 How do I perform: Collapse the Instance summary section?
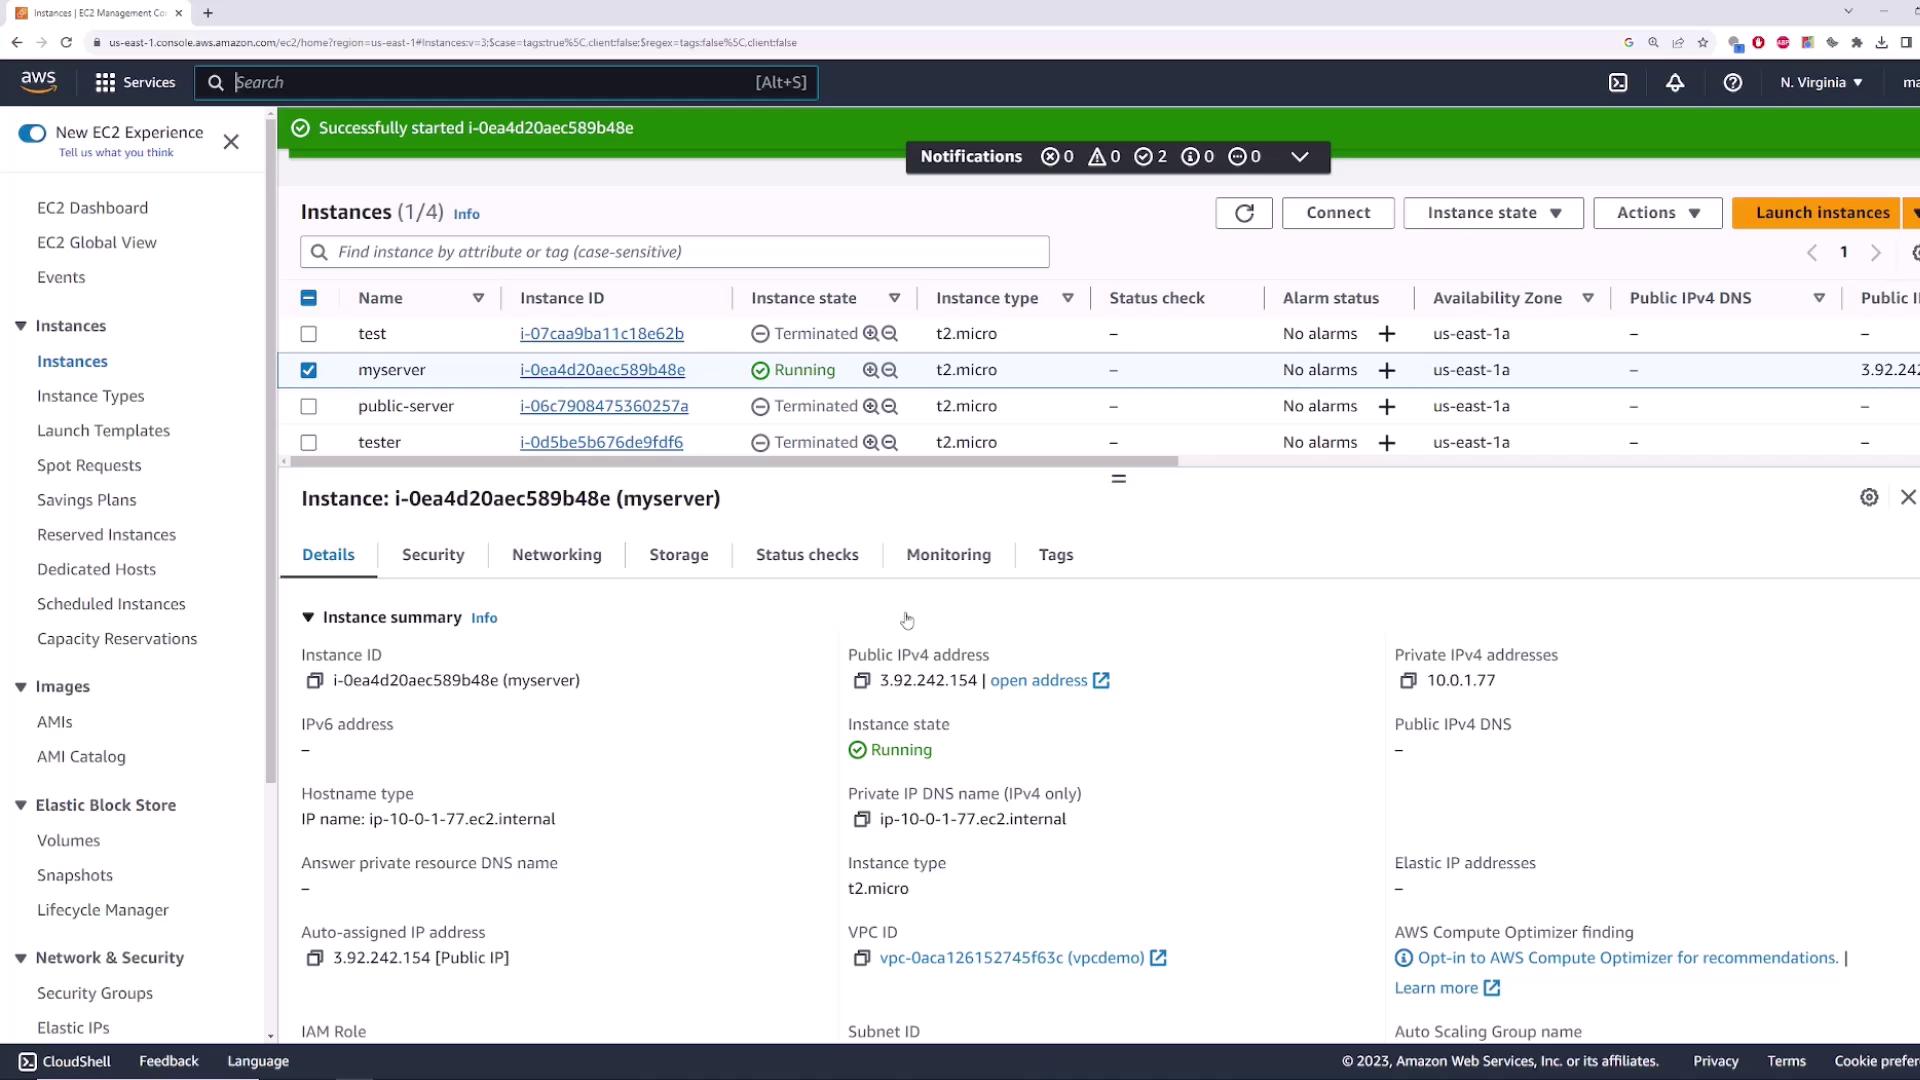(308, 618)
